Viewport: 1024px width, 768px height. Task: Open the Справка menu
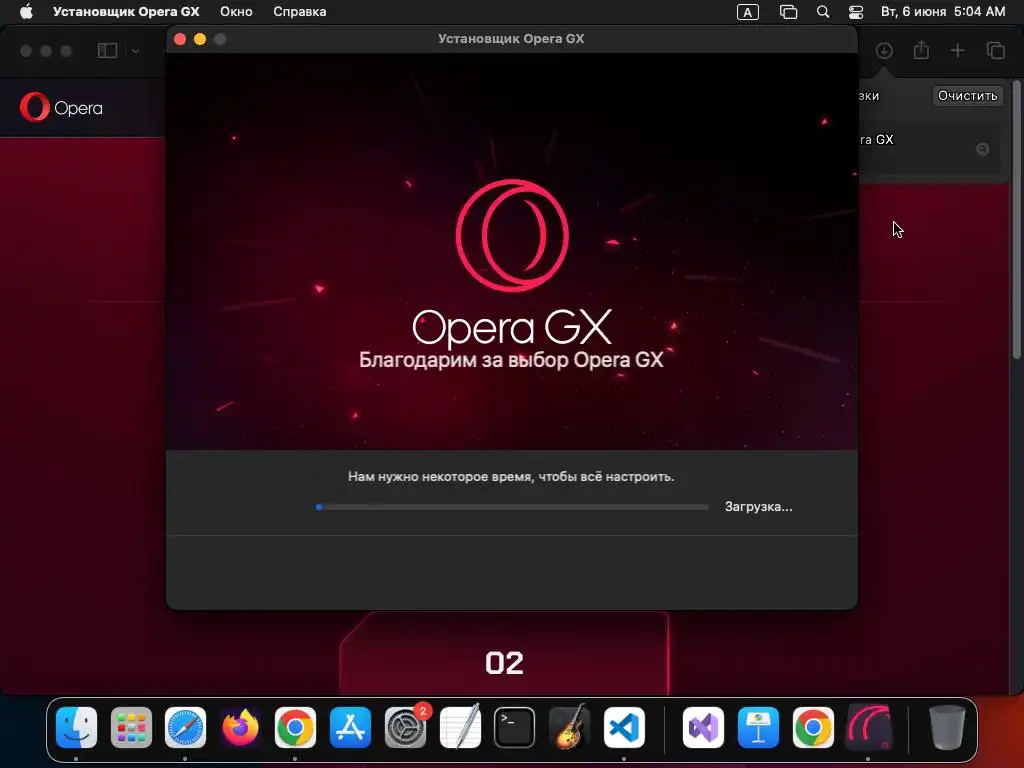[300, 12]
